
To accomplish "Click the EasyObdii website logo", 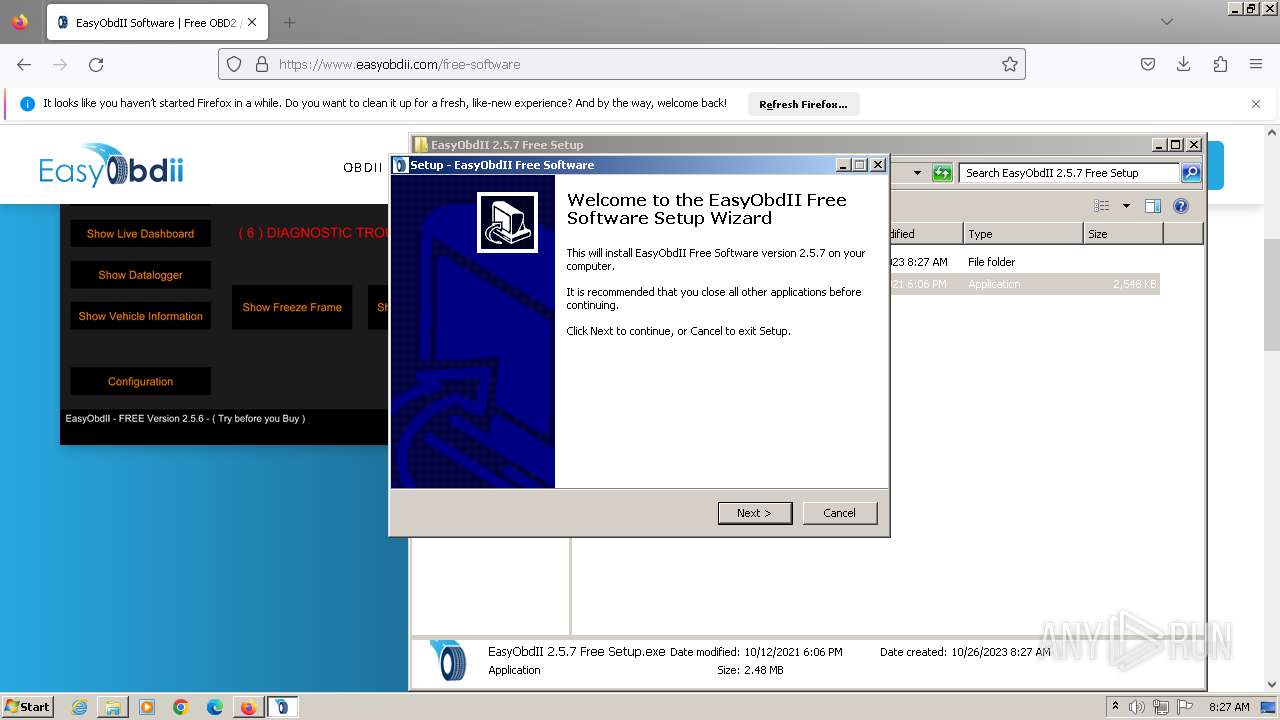I will click(111, 166).
